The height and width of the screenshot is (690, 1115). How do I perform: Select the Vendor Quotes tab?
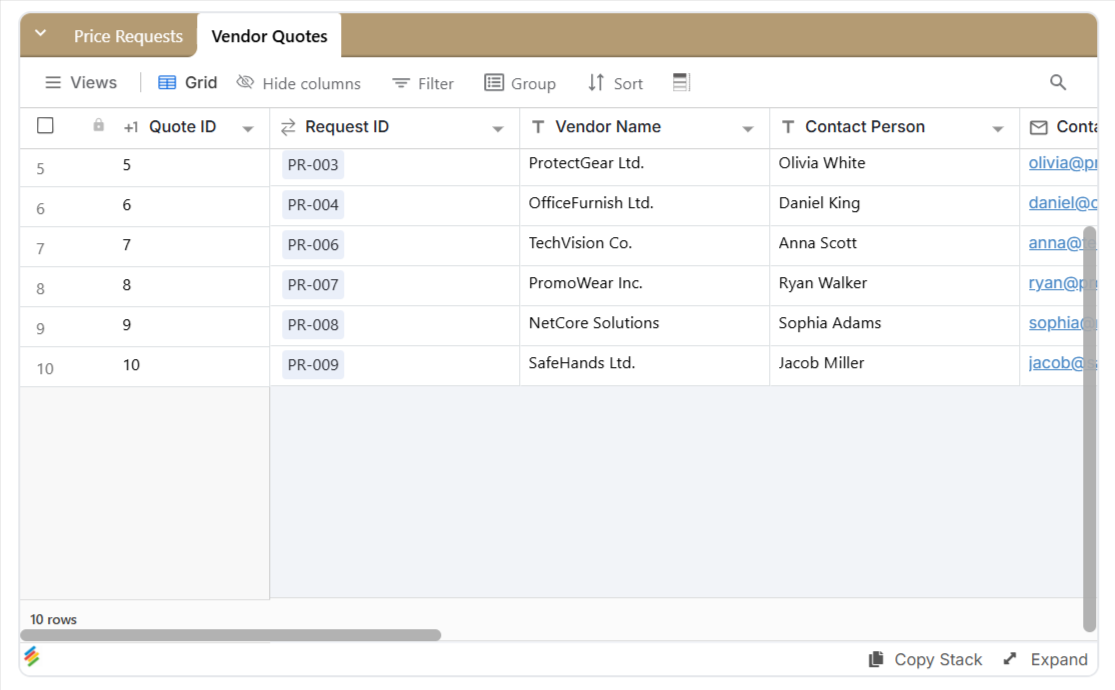270,36
